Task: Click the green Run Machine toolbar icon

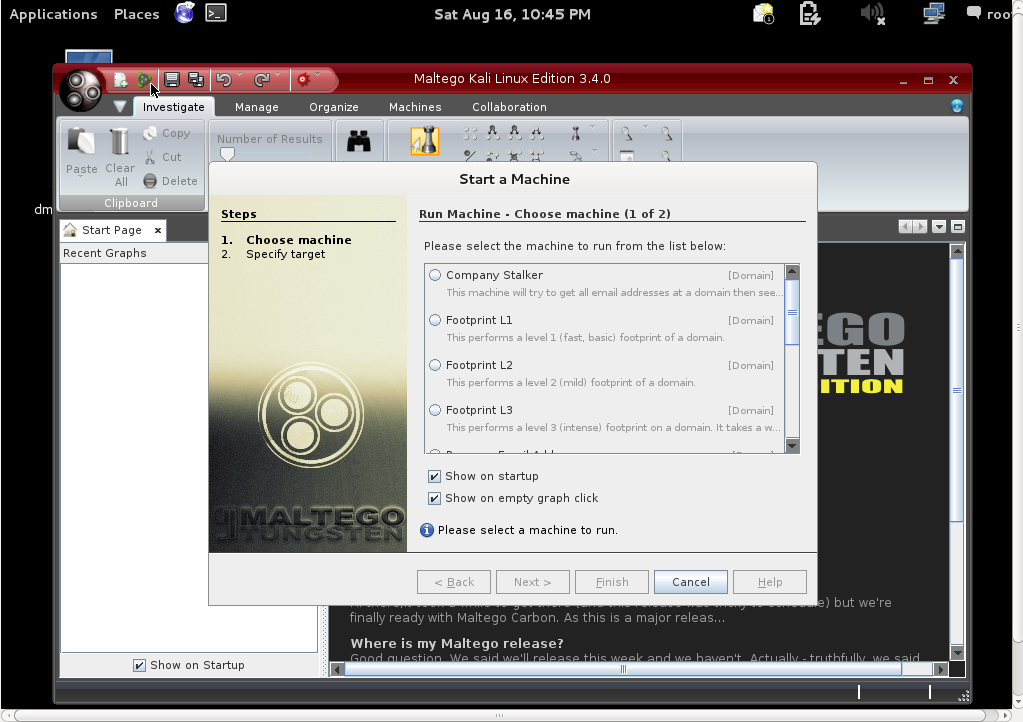Action: point(144,80)
